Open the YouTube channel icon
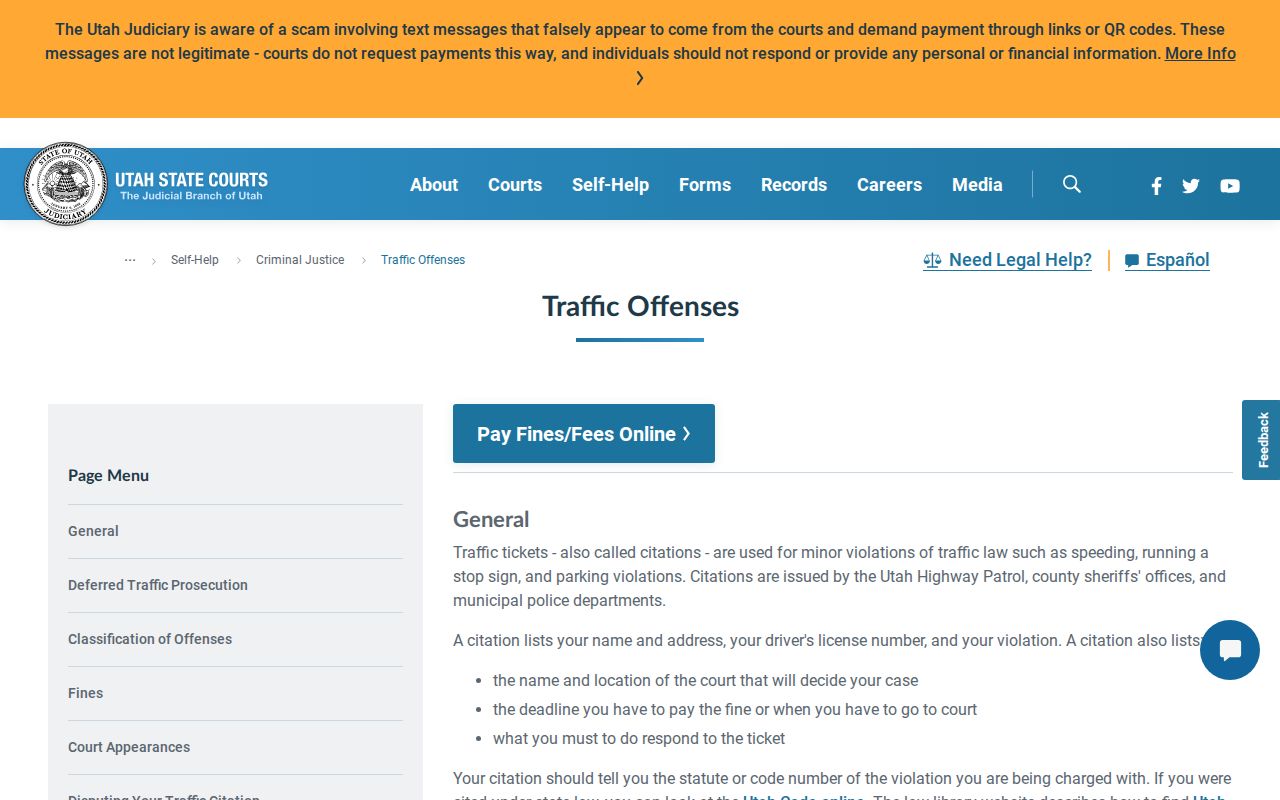This screenshot has width=1280, height=800. tap(1230, 185)
